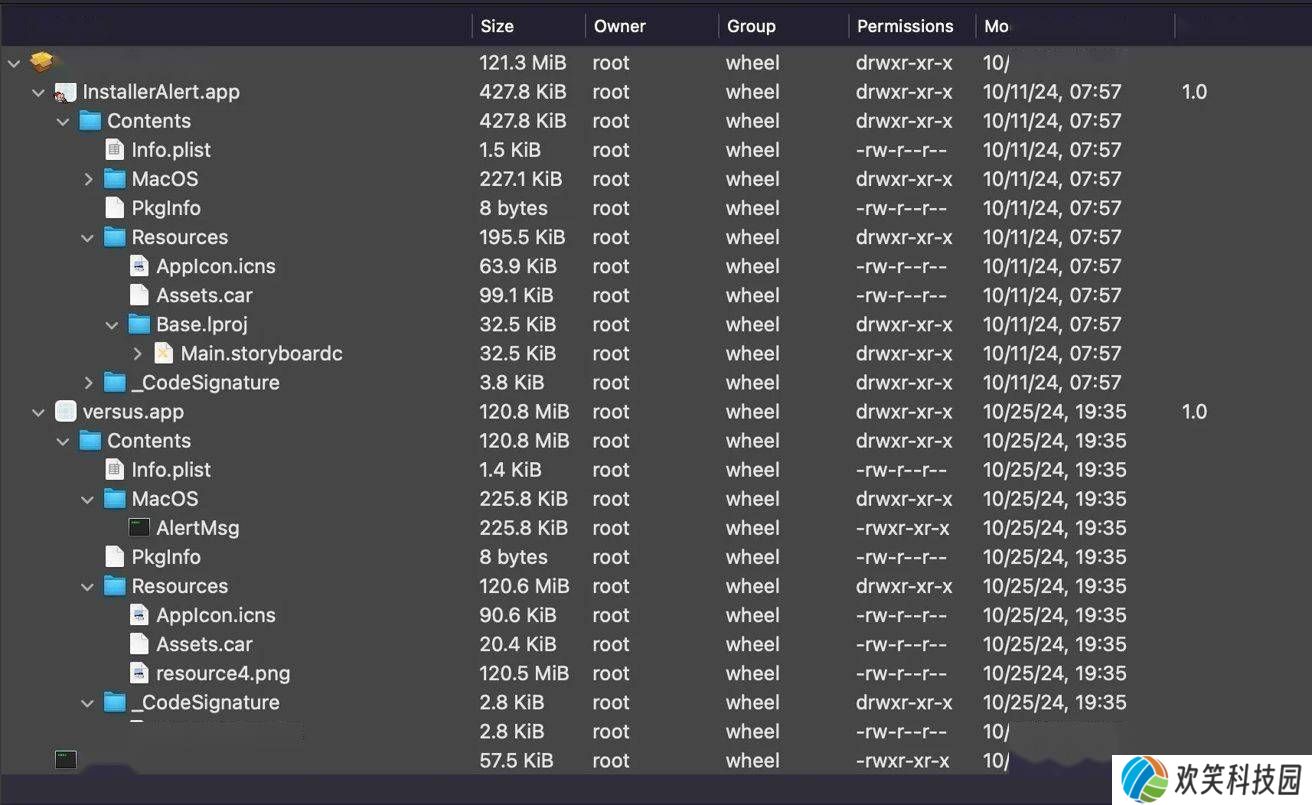Click the Assets.car file icon sized 99.1 KiB
This screenshot has width=1312, height=805.
(139, 295)
